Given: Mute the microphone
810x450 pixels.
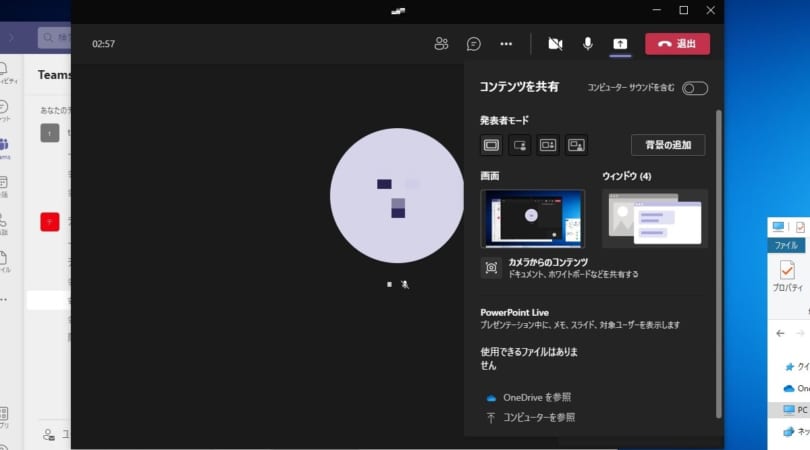Looking at the screenshot, I should tap(588, 44).
